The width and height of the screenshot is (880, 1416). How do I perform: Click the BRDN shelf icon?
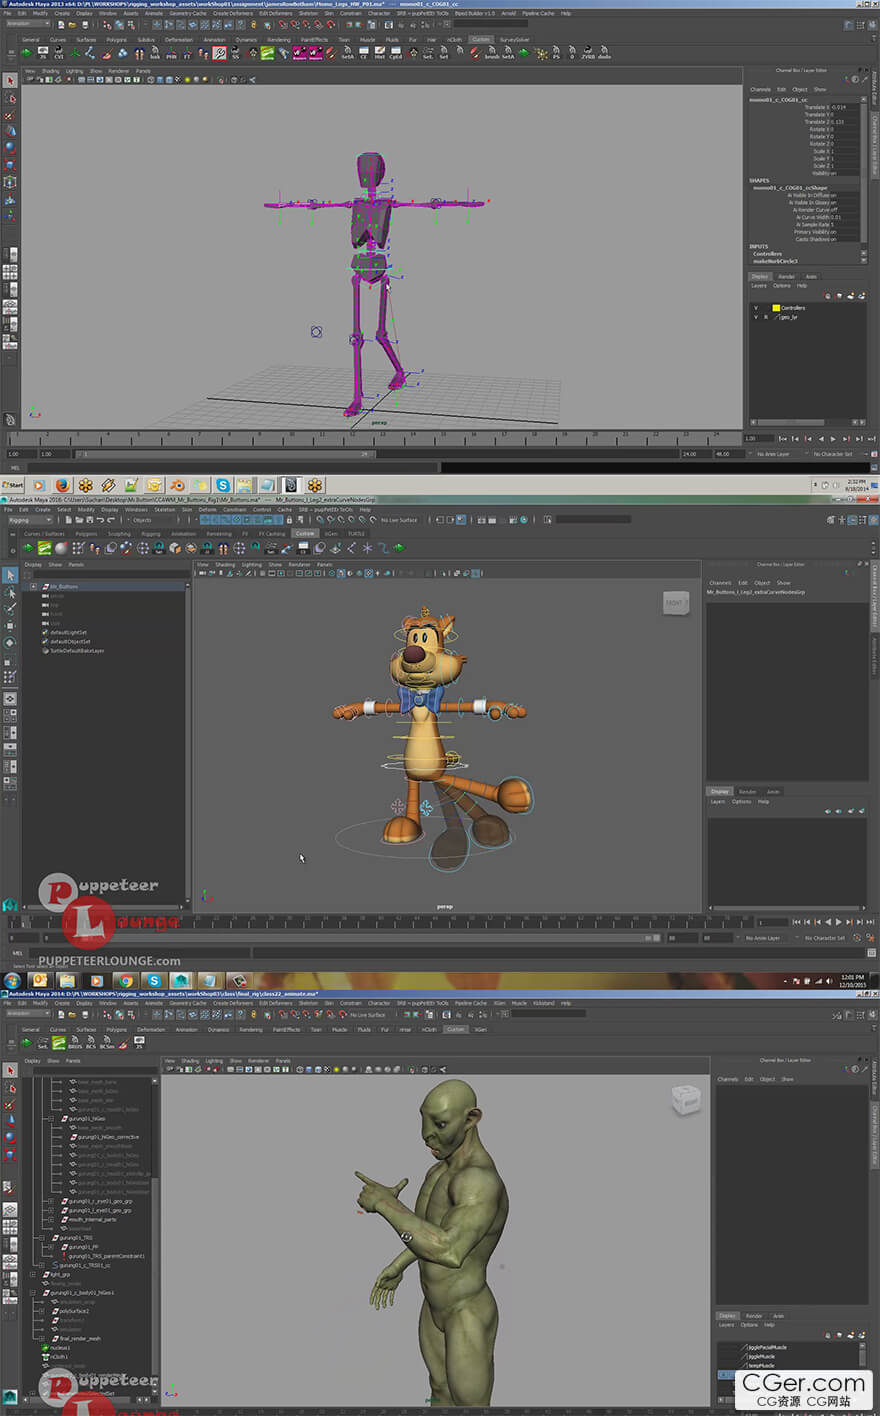75,1043
